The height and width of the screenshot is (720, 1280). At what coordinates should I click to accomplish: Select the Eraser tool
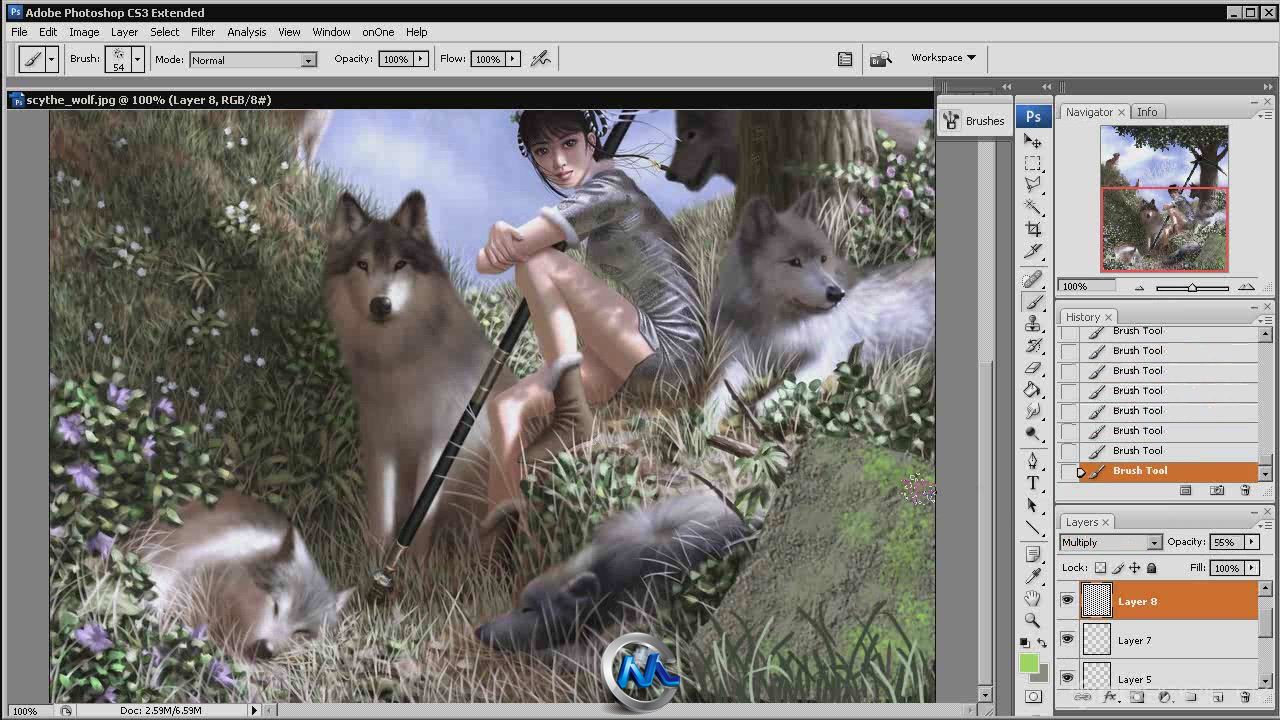coord(1033,368)
